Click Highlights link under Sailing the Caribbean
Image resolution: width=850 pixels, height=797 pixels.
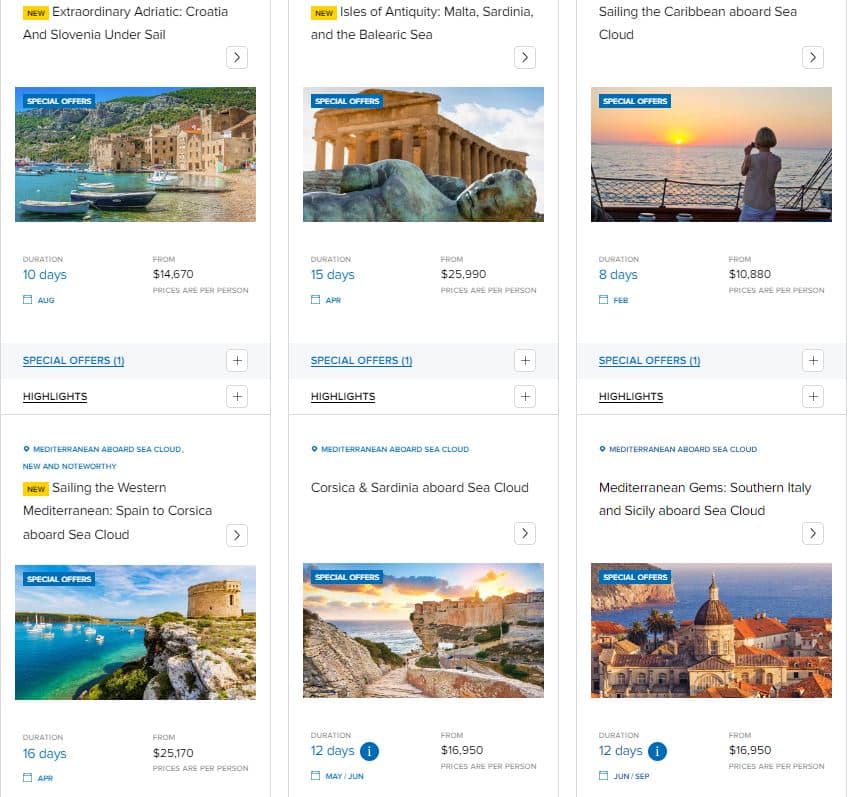pos(631,396)
